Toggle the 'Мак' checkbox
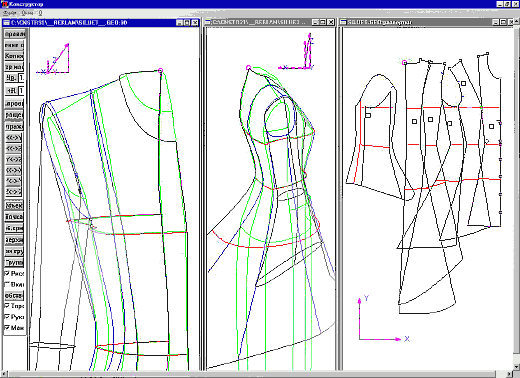This screenshot has height=378, width=520. click(x=7, y=328)
